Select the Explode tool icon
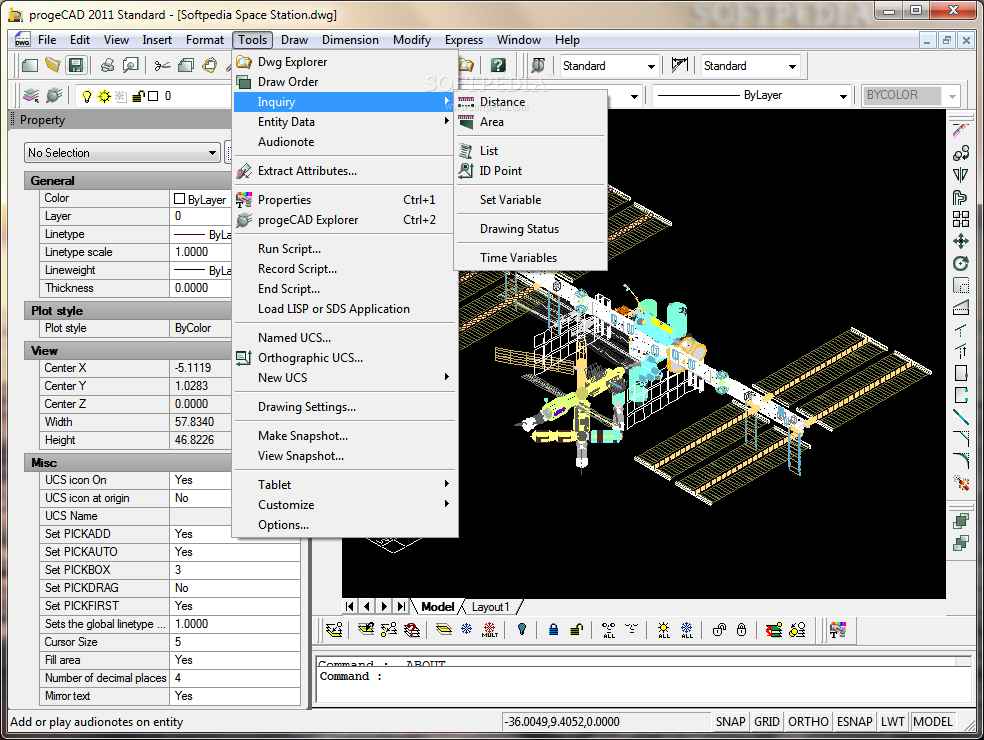Viewport: 984px width, 740px height. click(x=961, y=483)
